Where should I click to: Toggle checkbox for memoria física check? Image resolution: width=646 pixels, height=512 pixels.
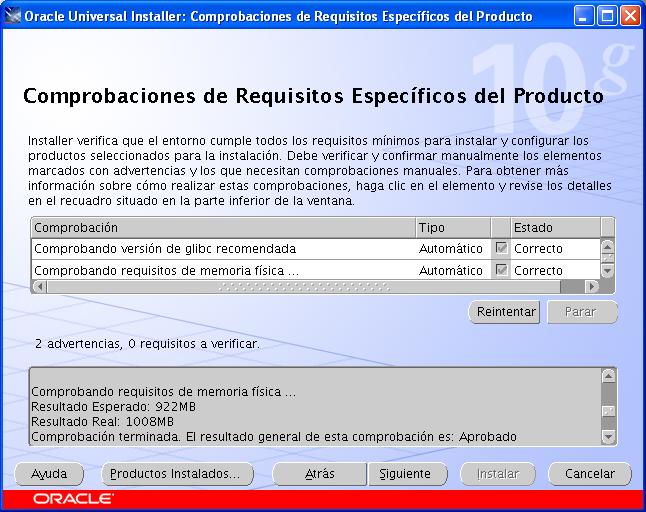501,270
